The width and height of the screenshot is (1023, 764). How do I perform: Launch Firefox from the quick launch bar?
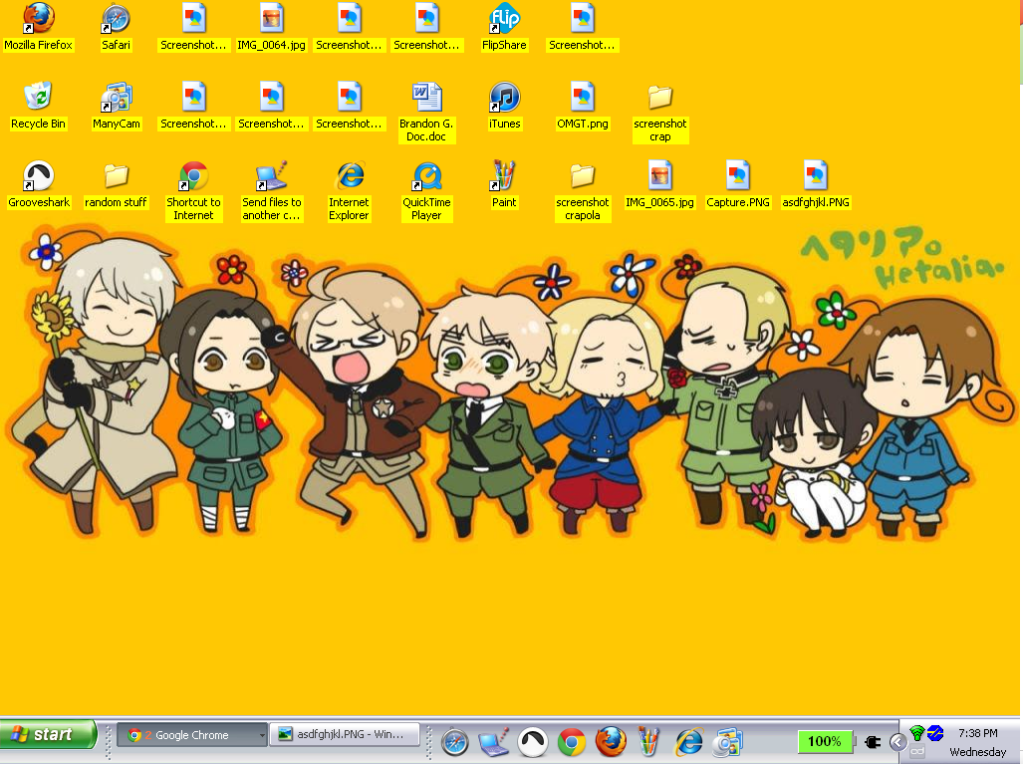611,742
